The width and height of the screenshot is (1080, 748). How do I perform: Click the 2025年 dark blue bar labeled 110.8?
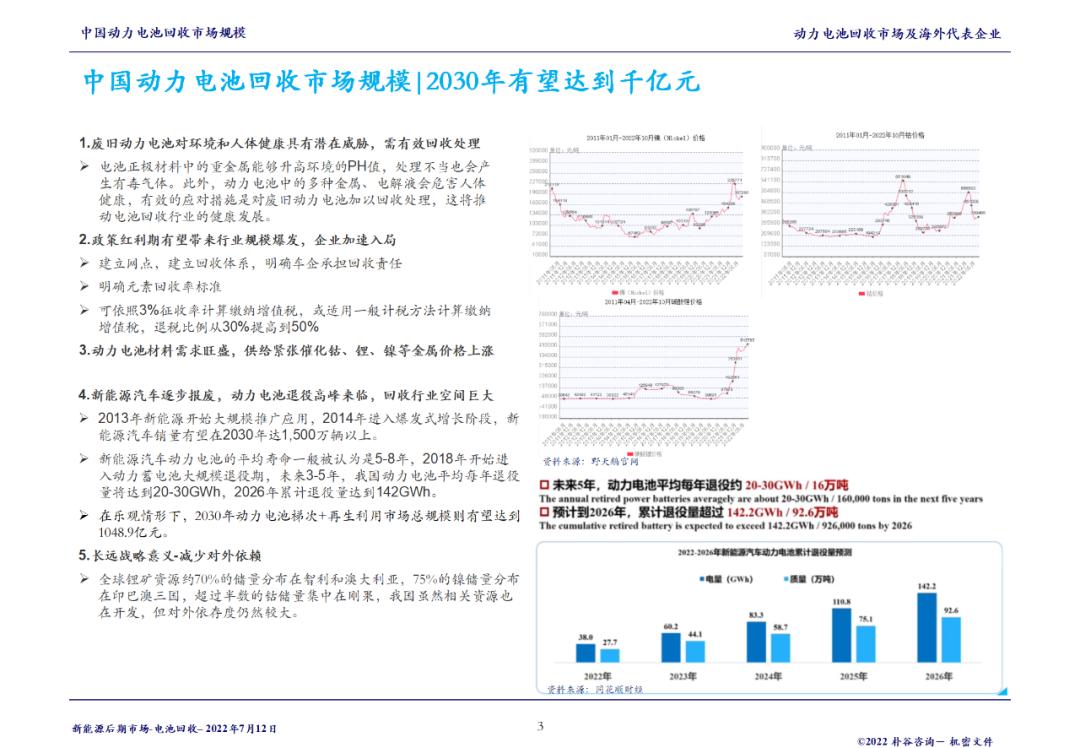[842, 635]
